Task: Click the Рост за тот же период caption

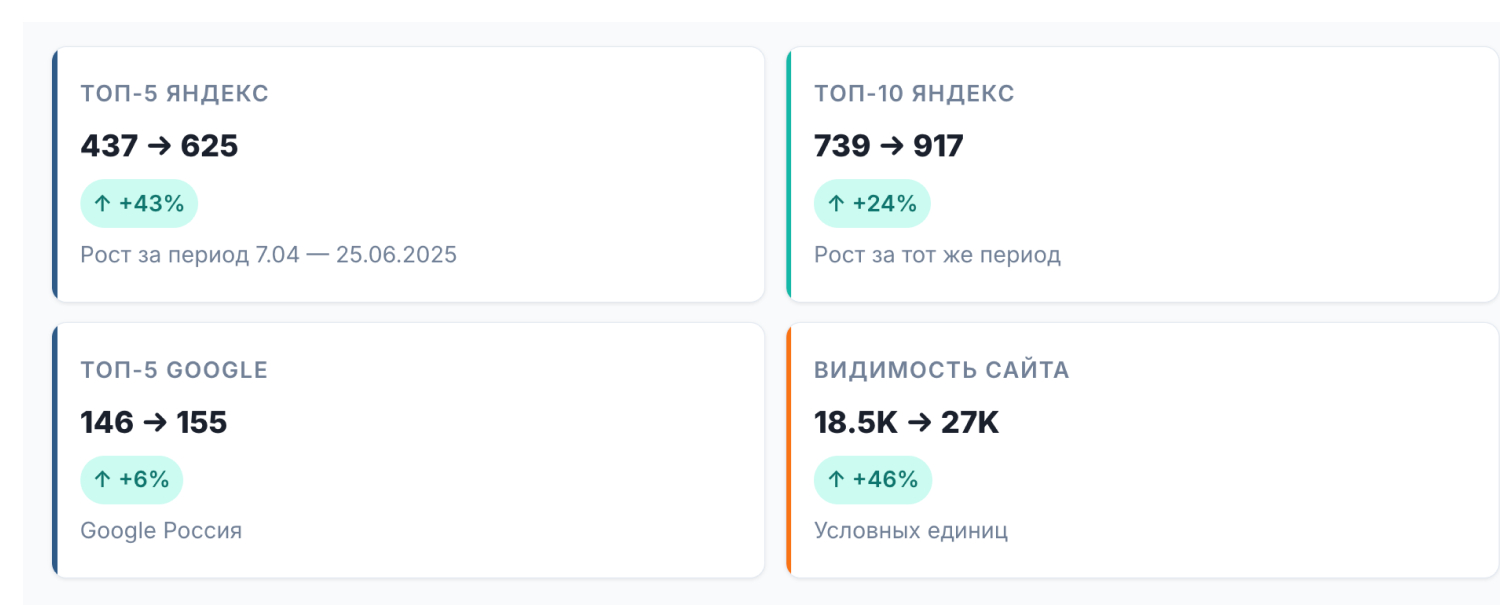Action: 937,255
